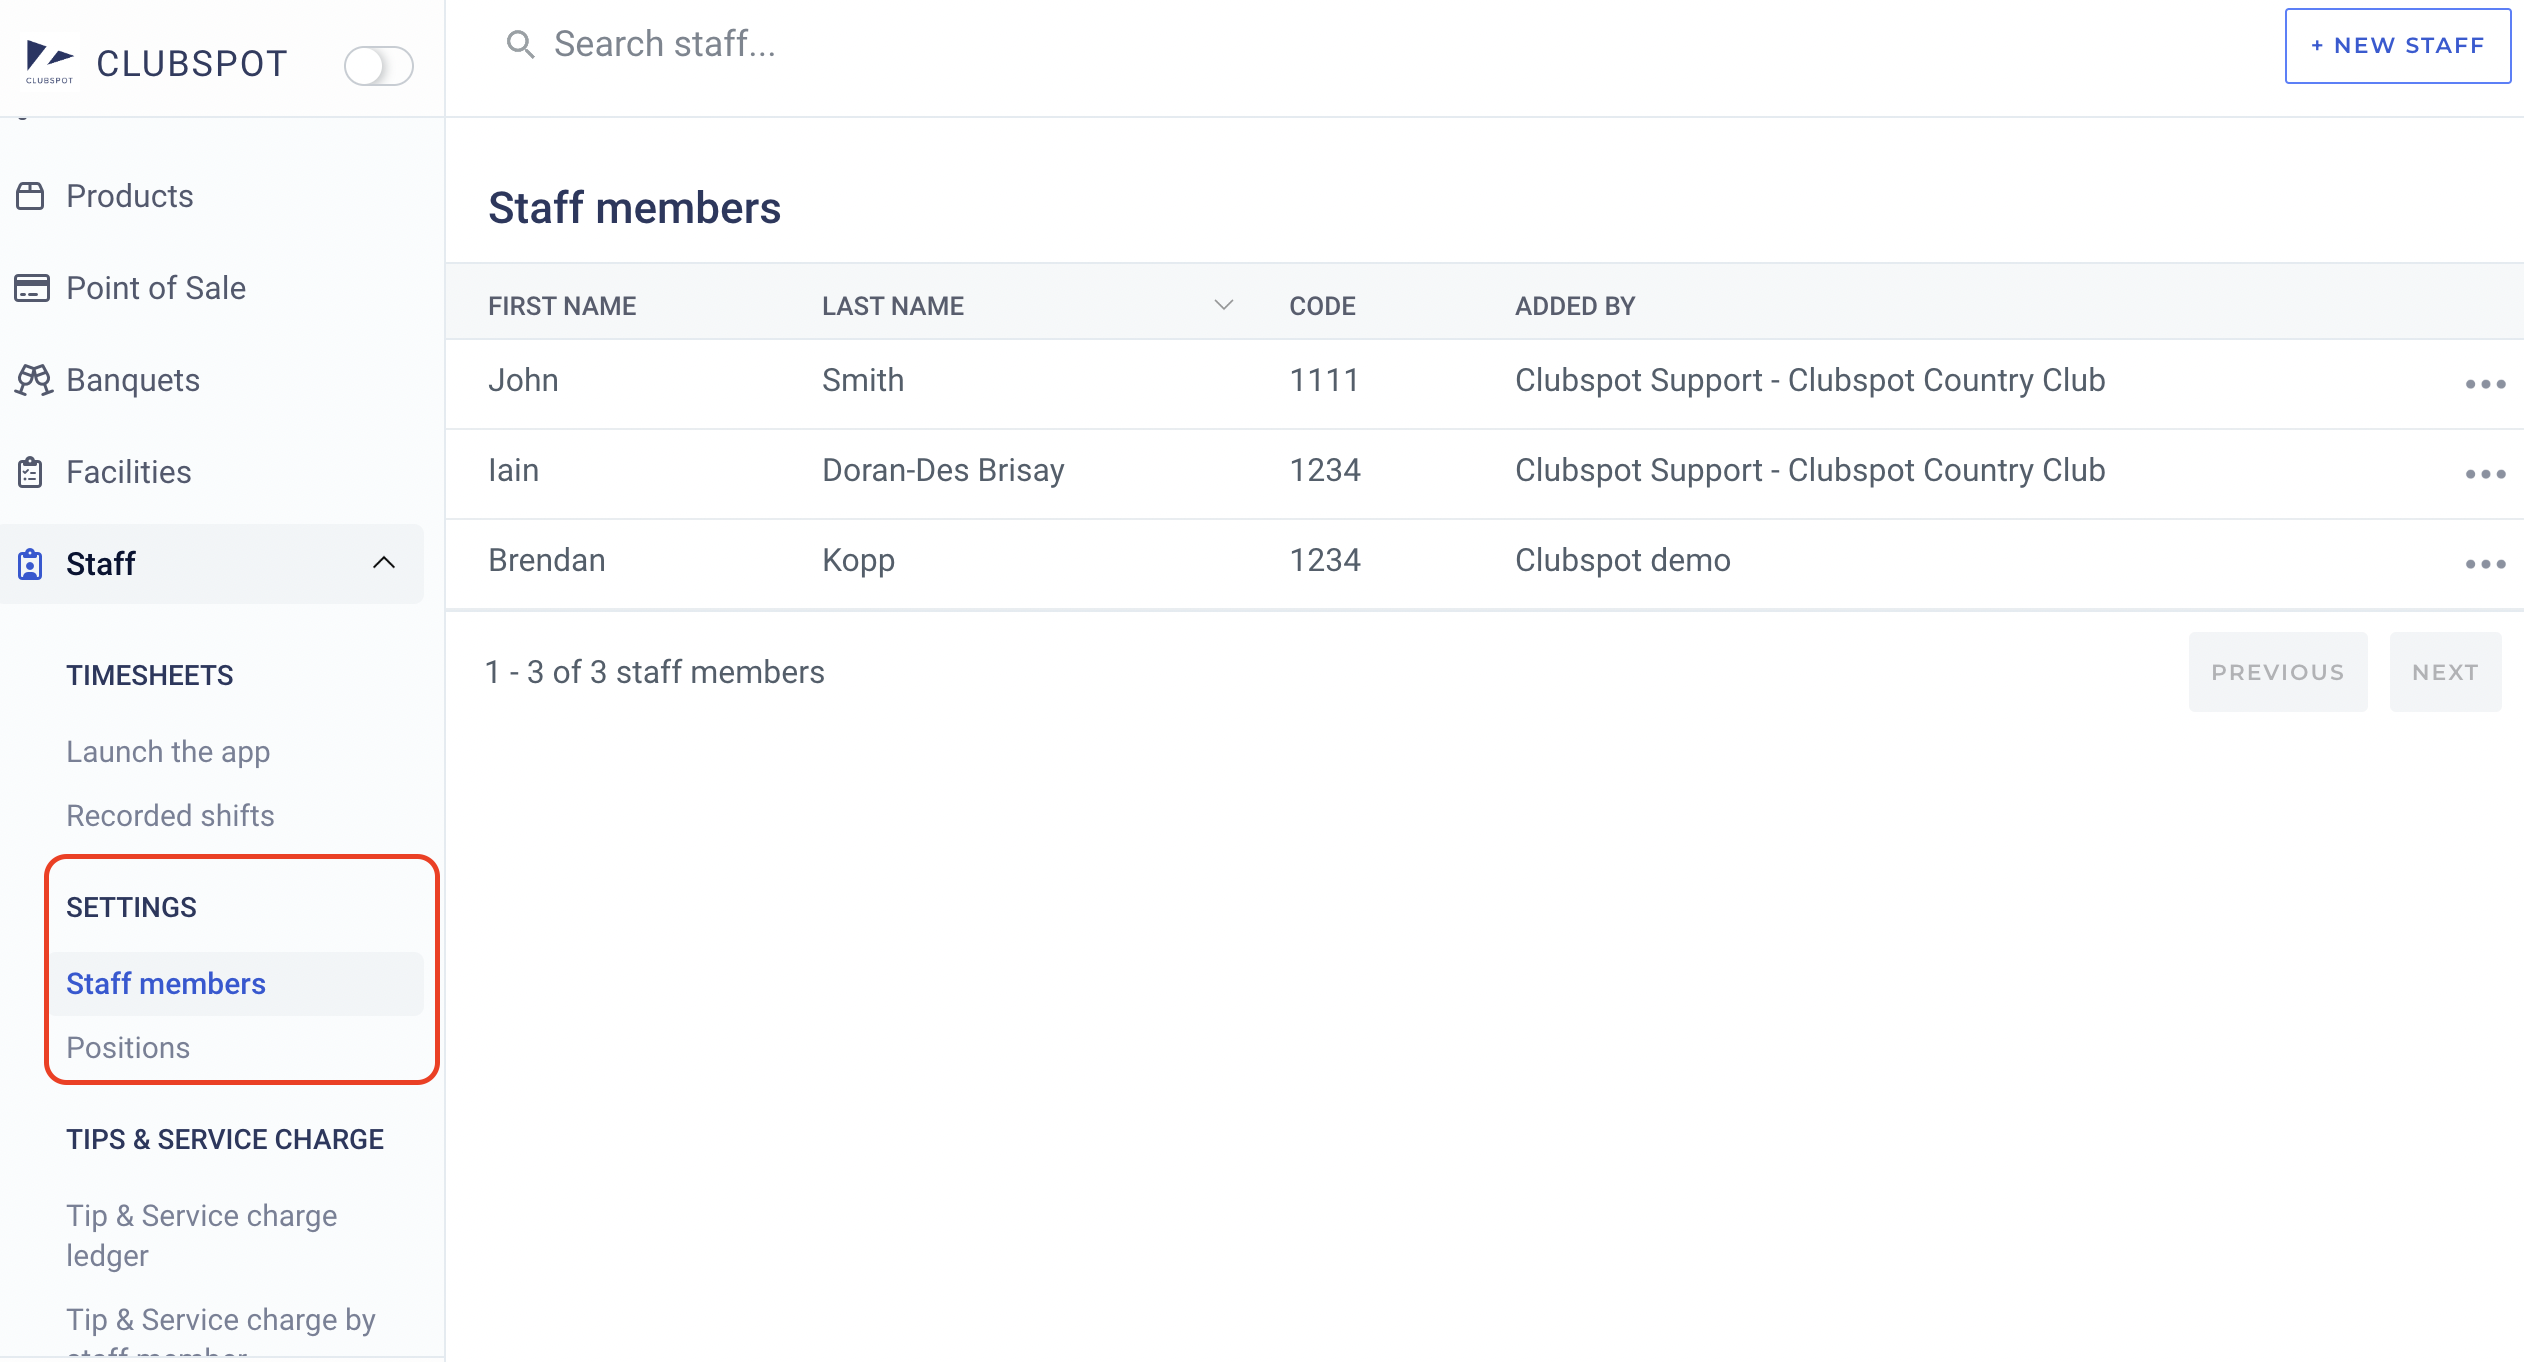This screenshot has height=1362, width=2524.
Task: Click the Point of Sale card icon
Action: coord(31,288)
